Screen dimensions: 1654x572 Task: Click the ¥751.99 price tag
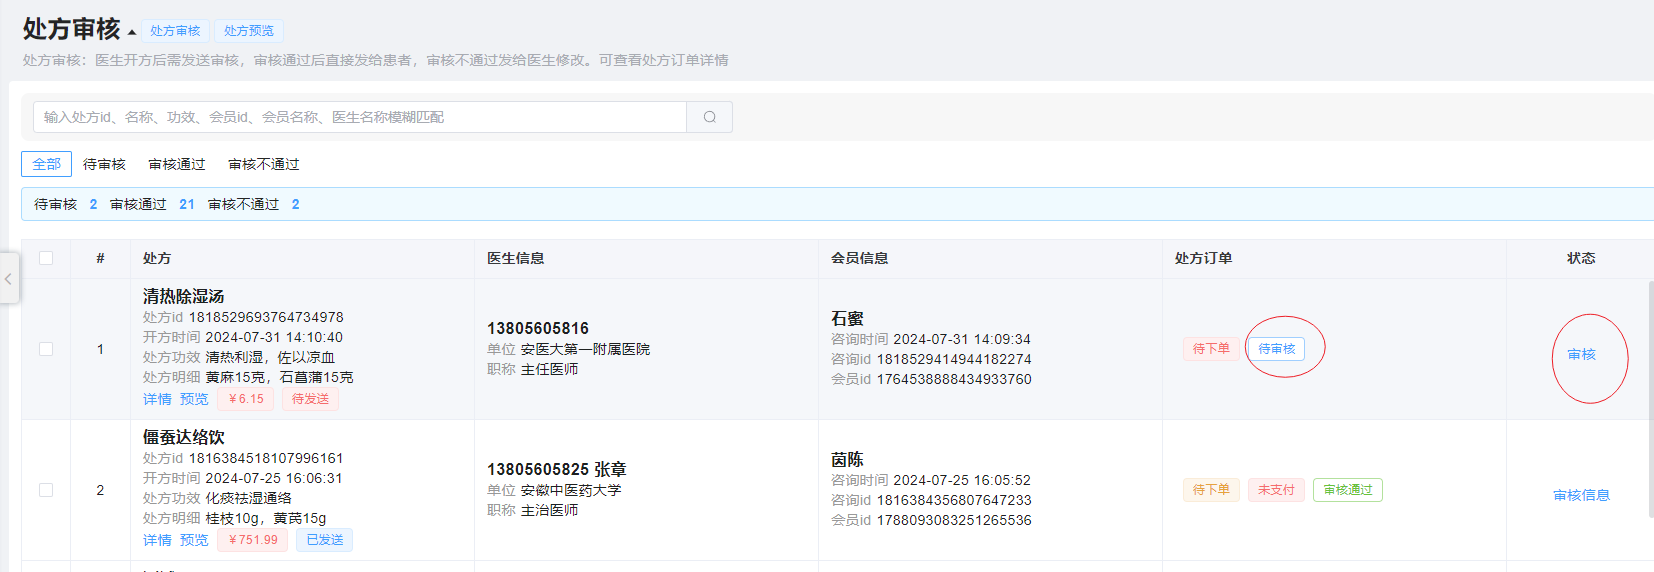click(253, 540)
